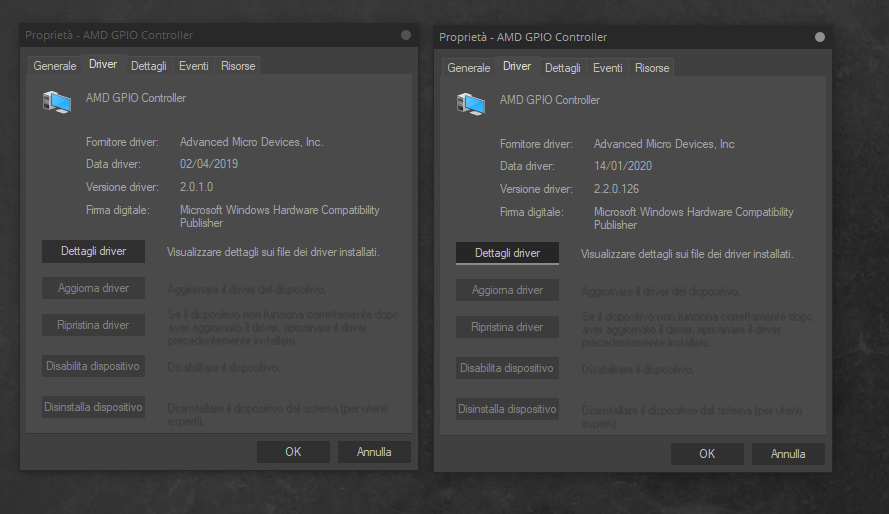
Task: Click driver date 14/01/2020
Action: click(x=623, y=166)
